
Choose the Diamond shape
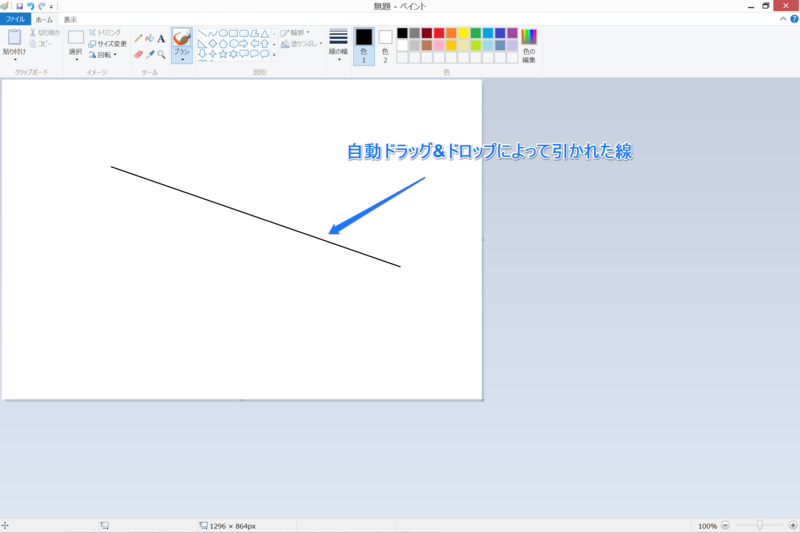click(x=213, y=44)
